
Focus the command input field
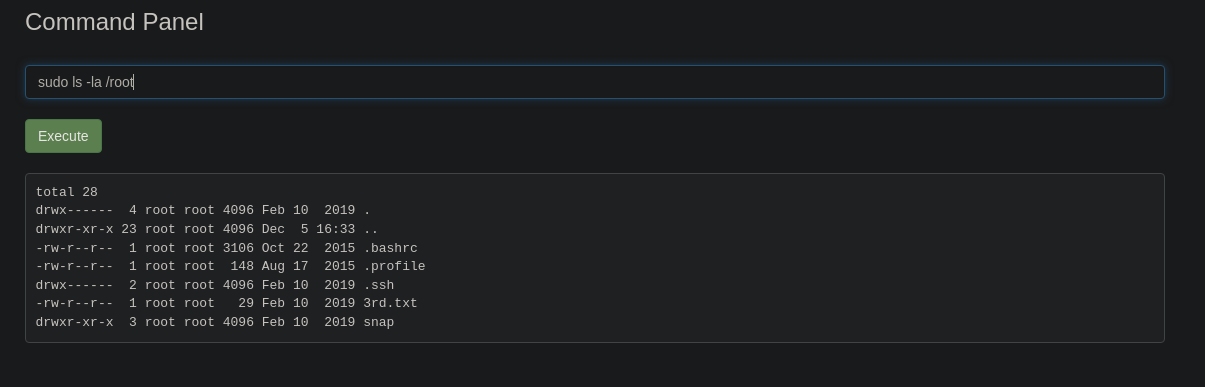[x=595, y=82]
